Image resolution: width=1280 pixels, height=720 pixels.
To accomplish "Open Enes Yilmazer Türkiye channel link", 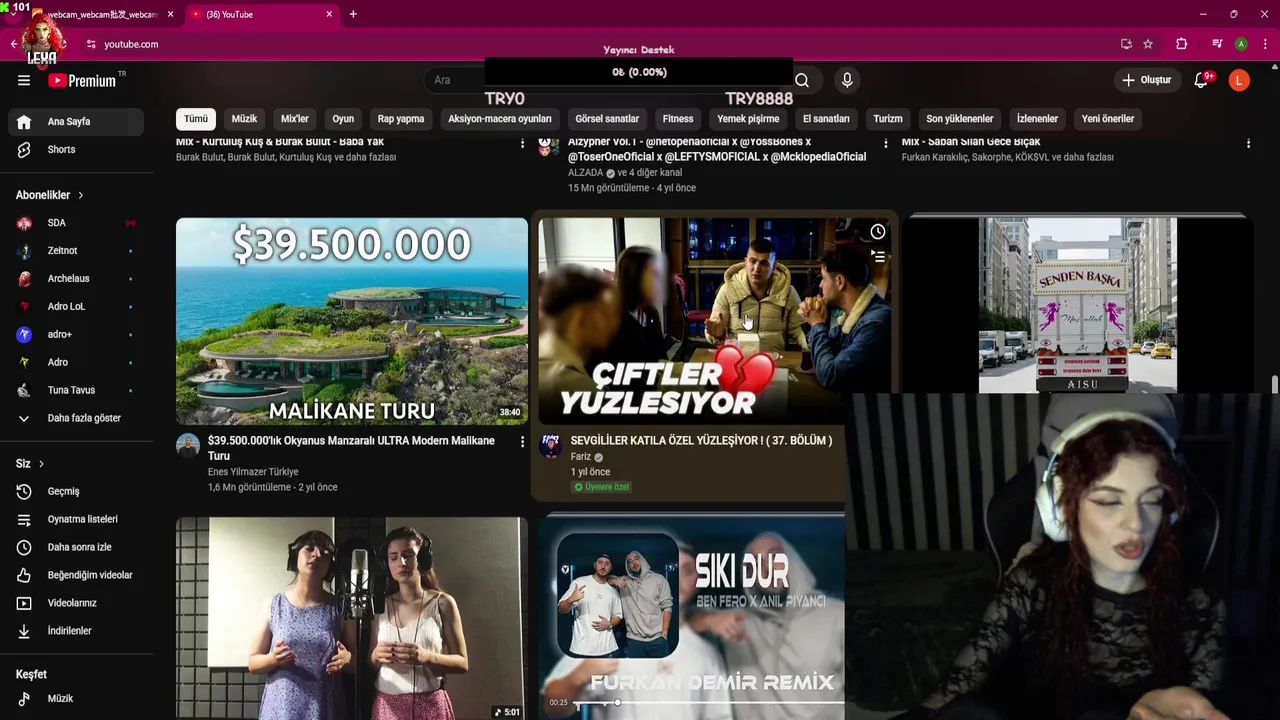I will [x=253, y=472].
